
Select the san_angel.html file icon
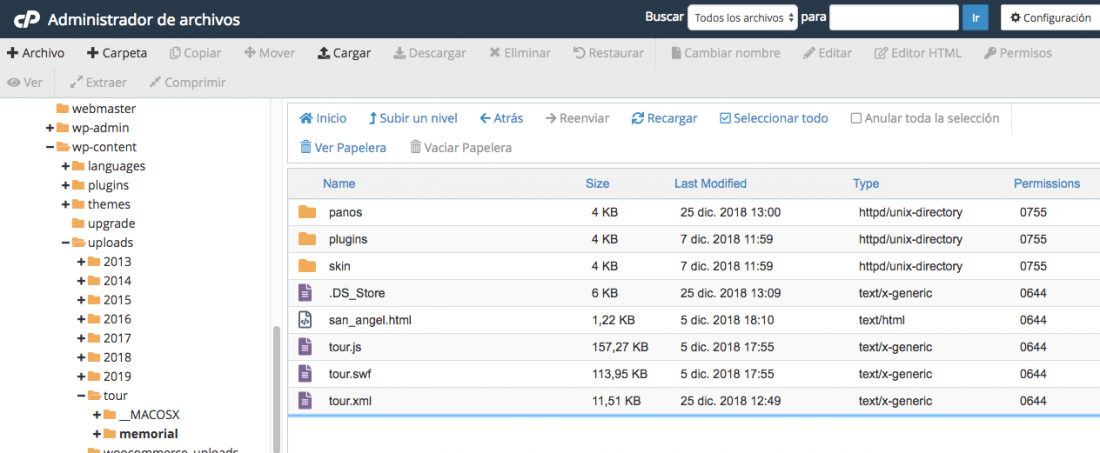pyautogui.click(x=304, y=320)
